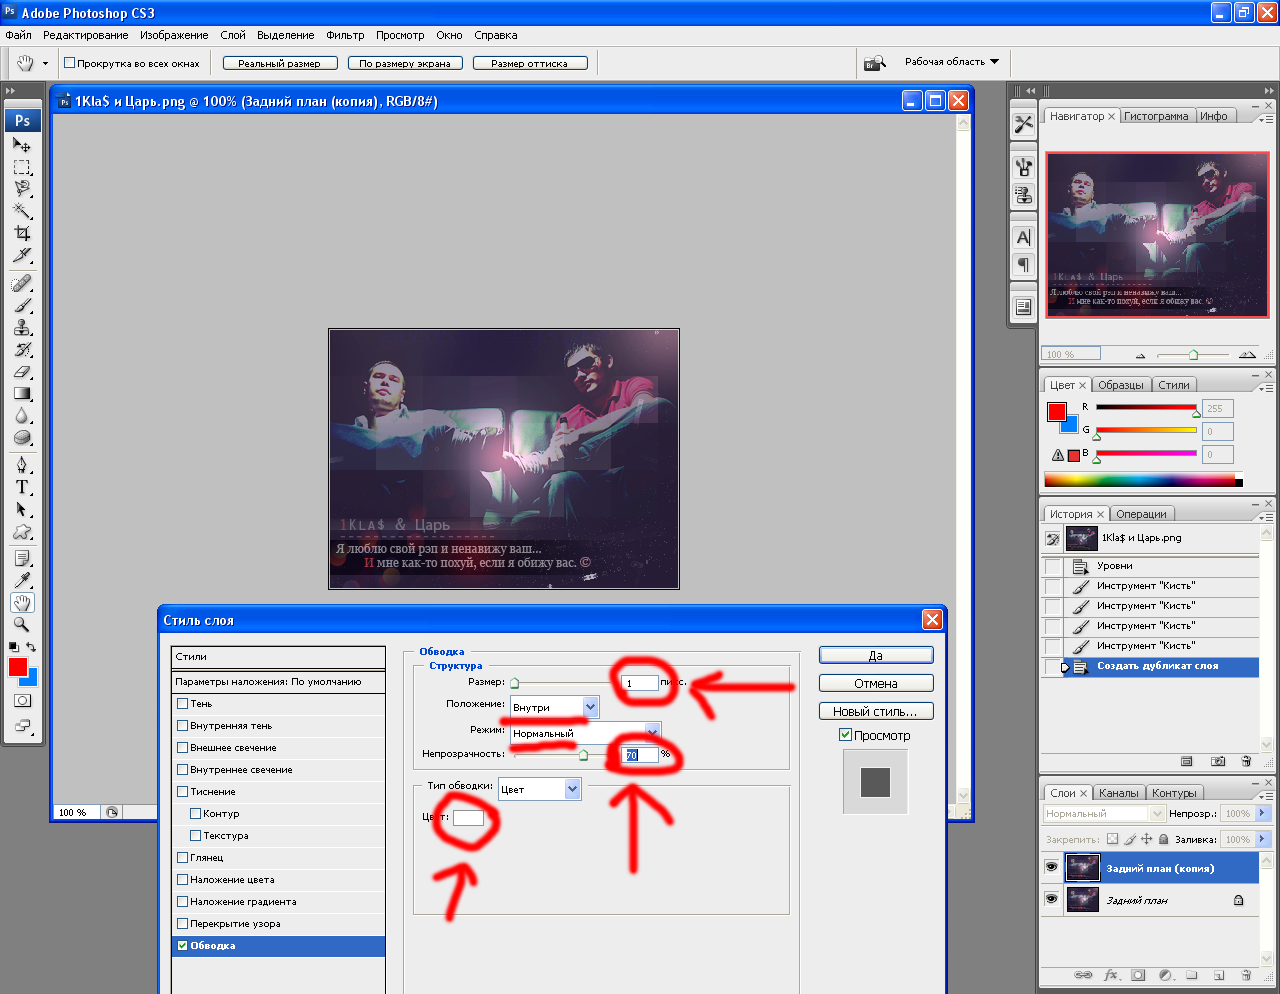Pick the Type tool

(x=22, y=487)
